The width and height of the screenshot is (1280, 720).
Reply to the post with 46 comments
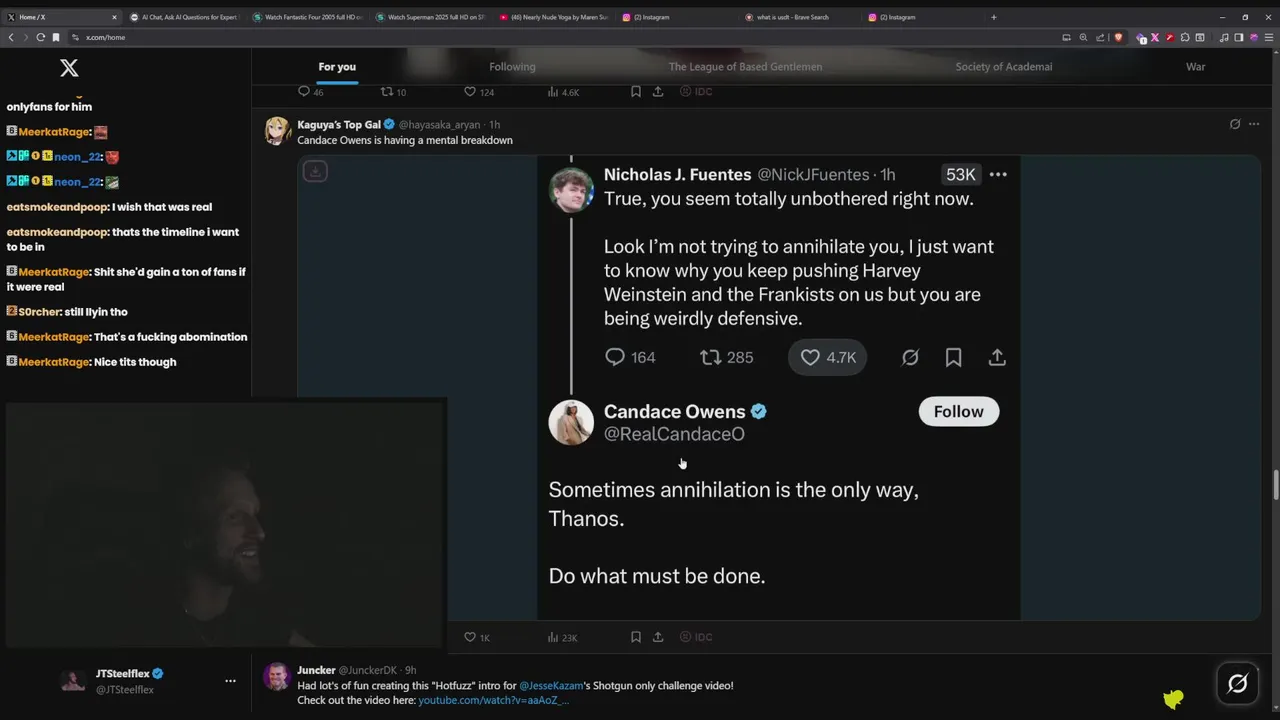pyautogui.click(x=310, y=92)
